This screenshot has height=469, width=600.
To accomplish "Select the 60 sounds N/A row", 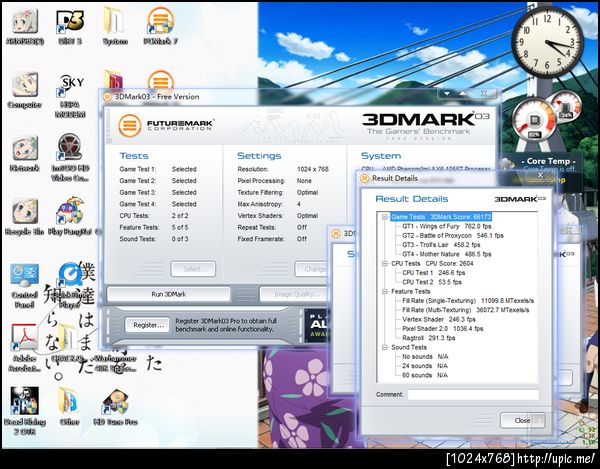I will (x=425, y=375).
